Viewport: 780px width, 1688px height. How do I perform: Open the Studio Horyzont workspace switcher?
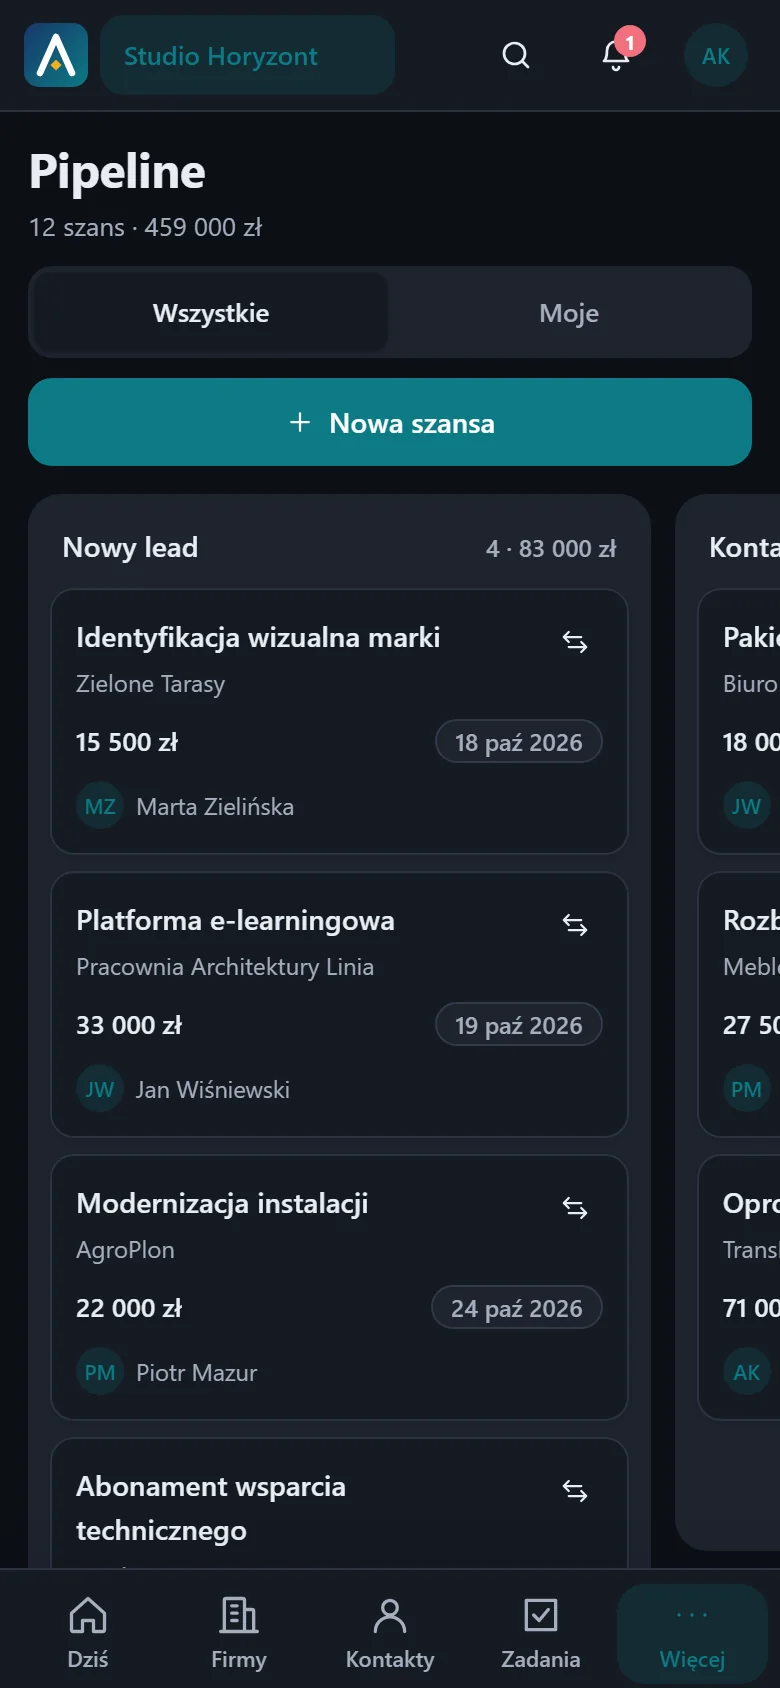tap(247, 55)
